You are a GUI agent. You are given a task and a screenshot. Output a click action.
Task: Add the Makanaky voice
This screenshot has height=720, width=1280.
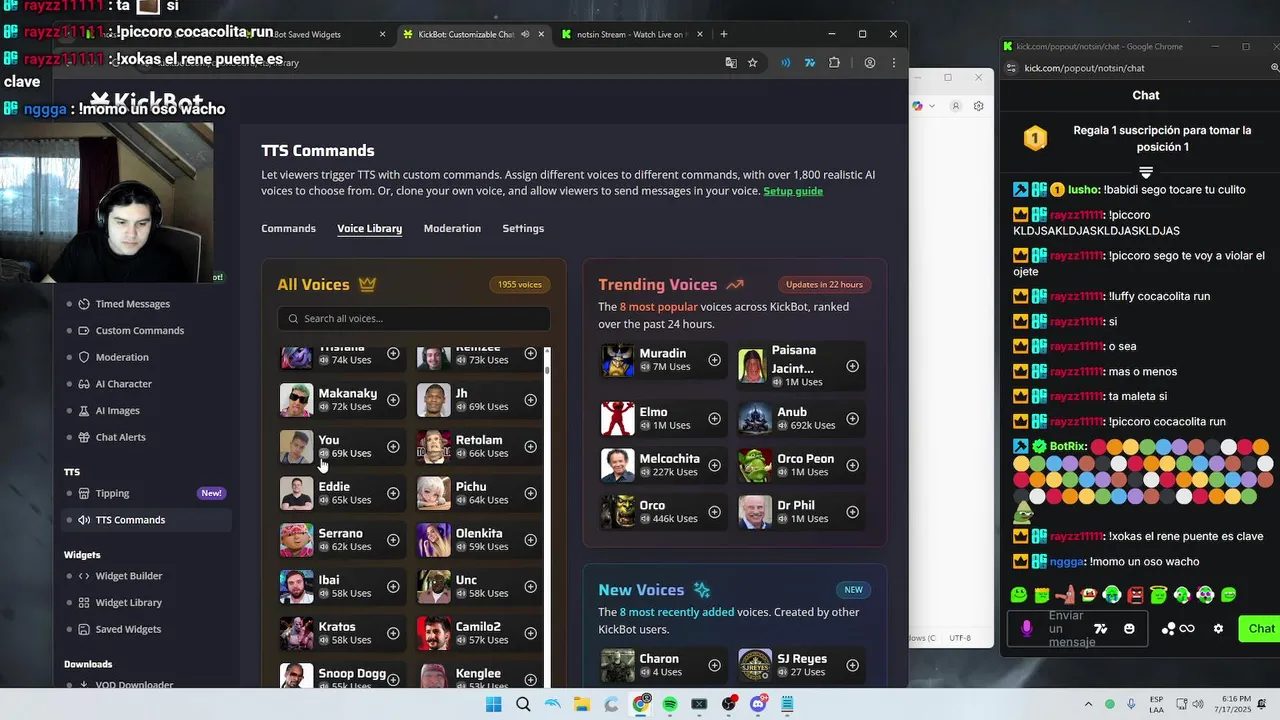pos(393,400)
